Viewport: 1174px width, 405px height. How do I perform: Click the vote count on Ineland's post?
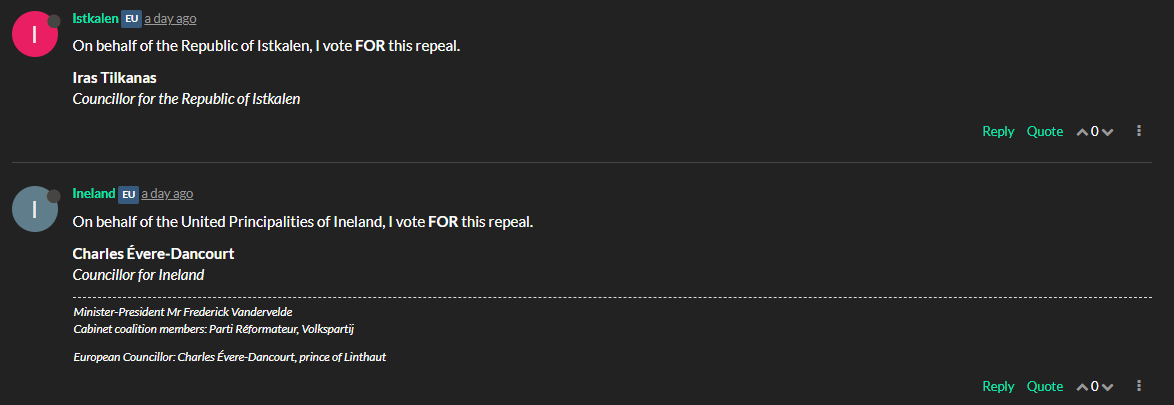[x=1094, y=387]
